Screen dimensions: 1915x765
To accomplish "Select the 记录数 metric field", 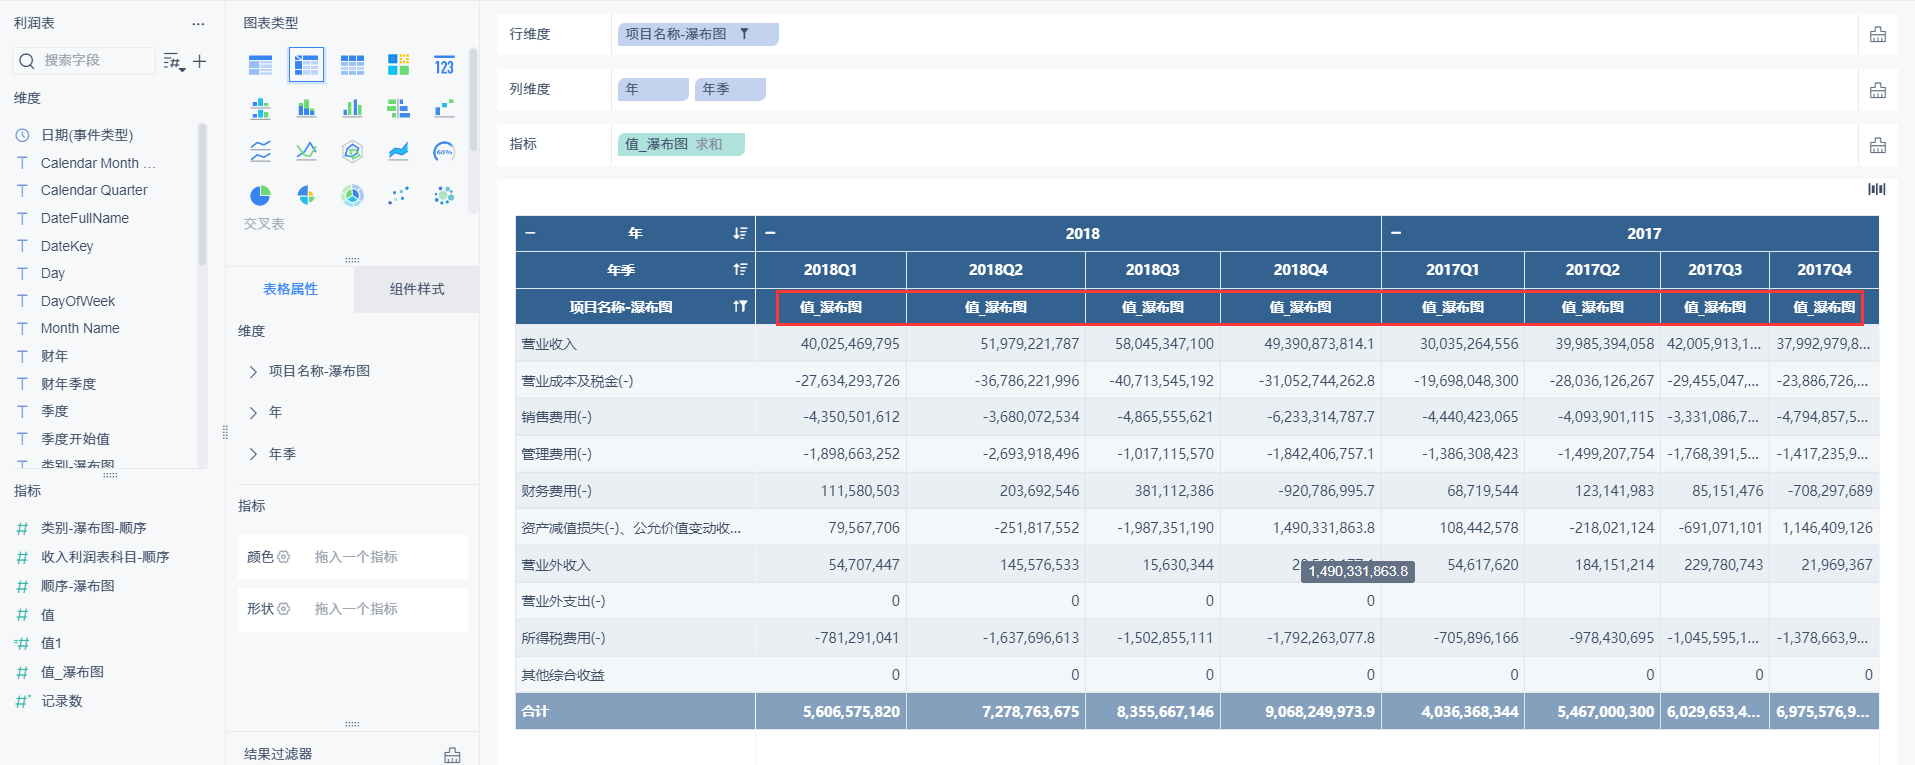I will pos(62,701).
